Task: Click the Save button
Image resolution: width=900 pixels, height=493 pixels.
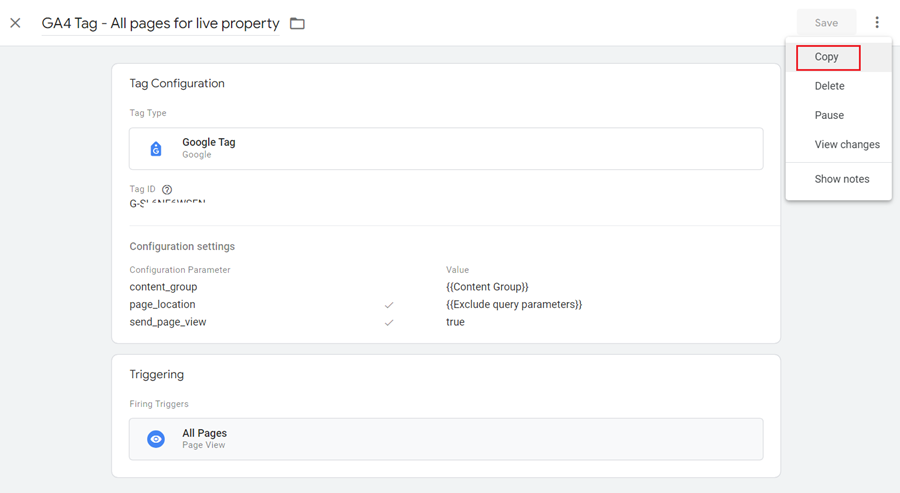Action: [x=826, y=23]
